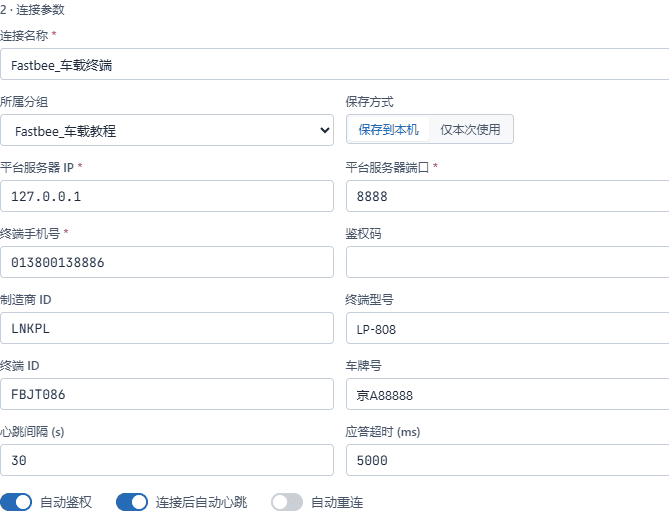Select the 仅本次使用 option

pos(470,129)
